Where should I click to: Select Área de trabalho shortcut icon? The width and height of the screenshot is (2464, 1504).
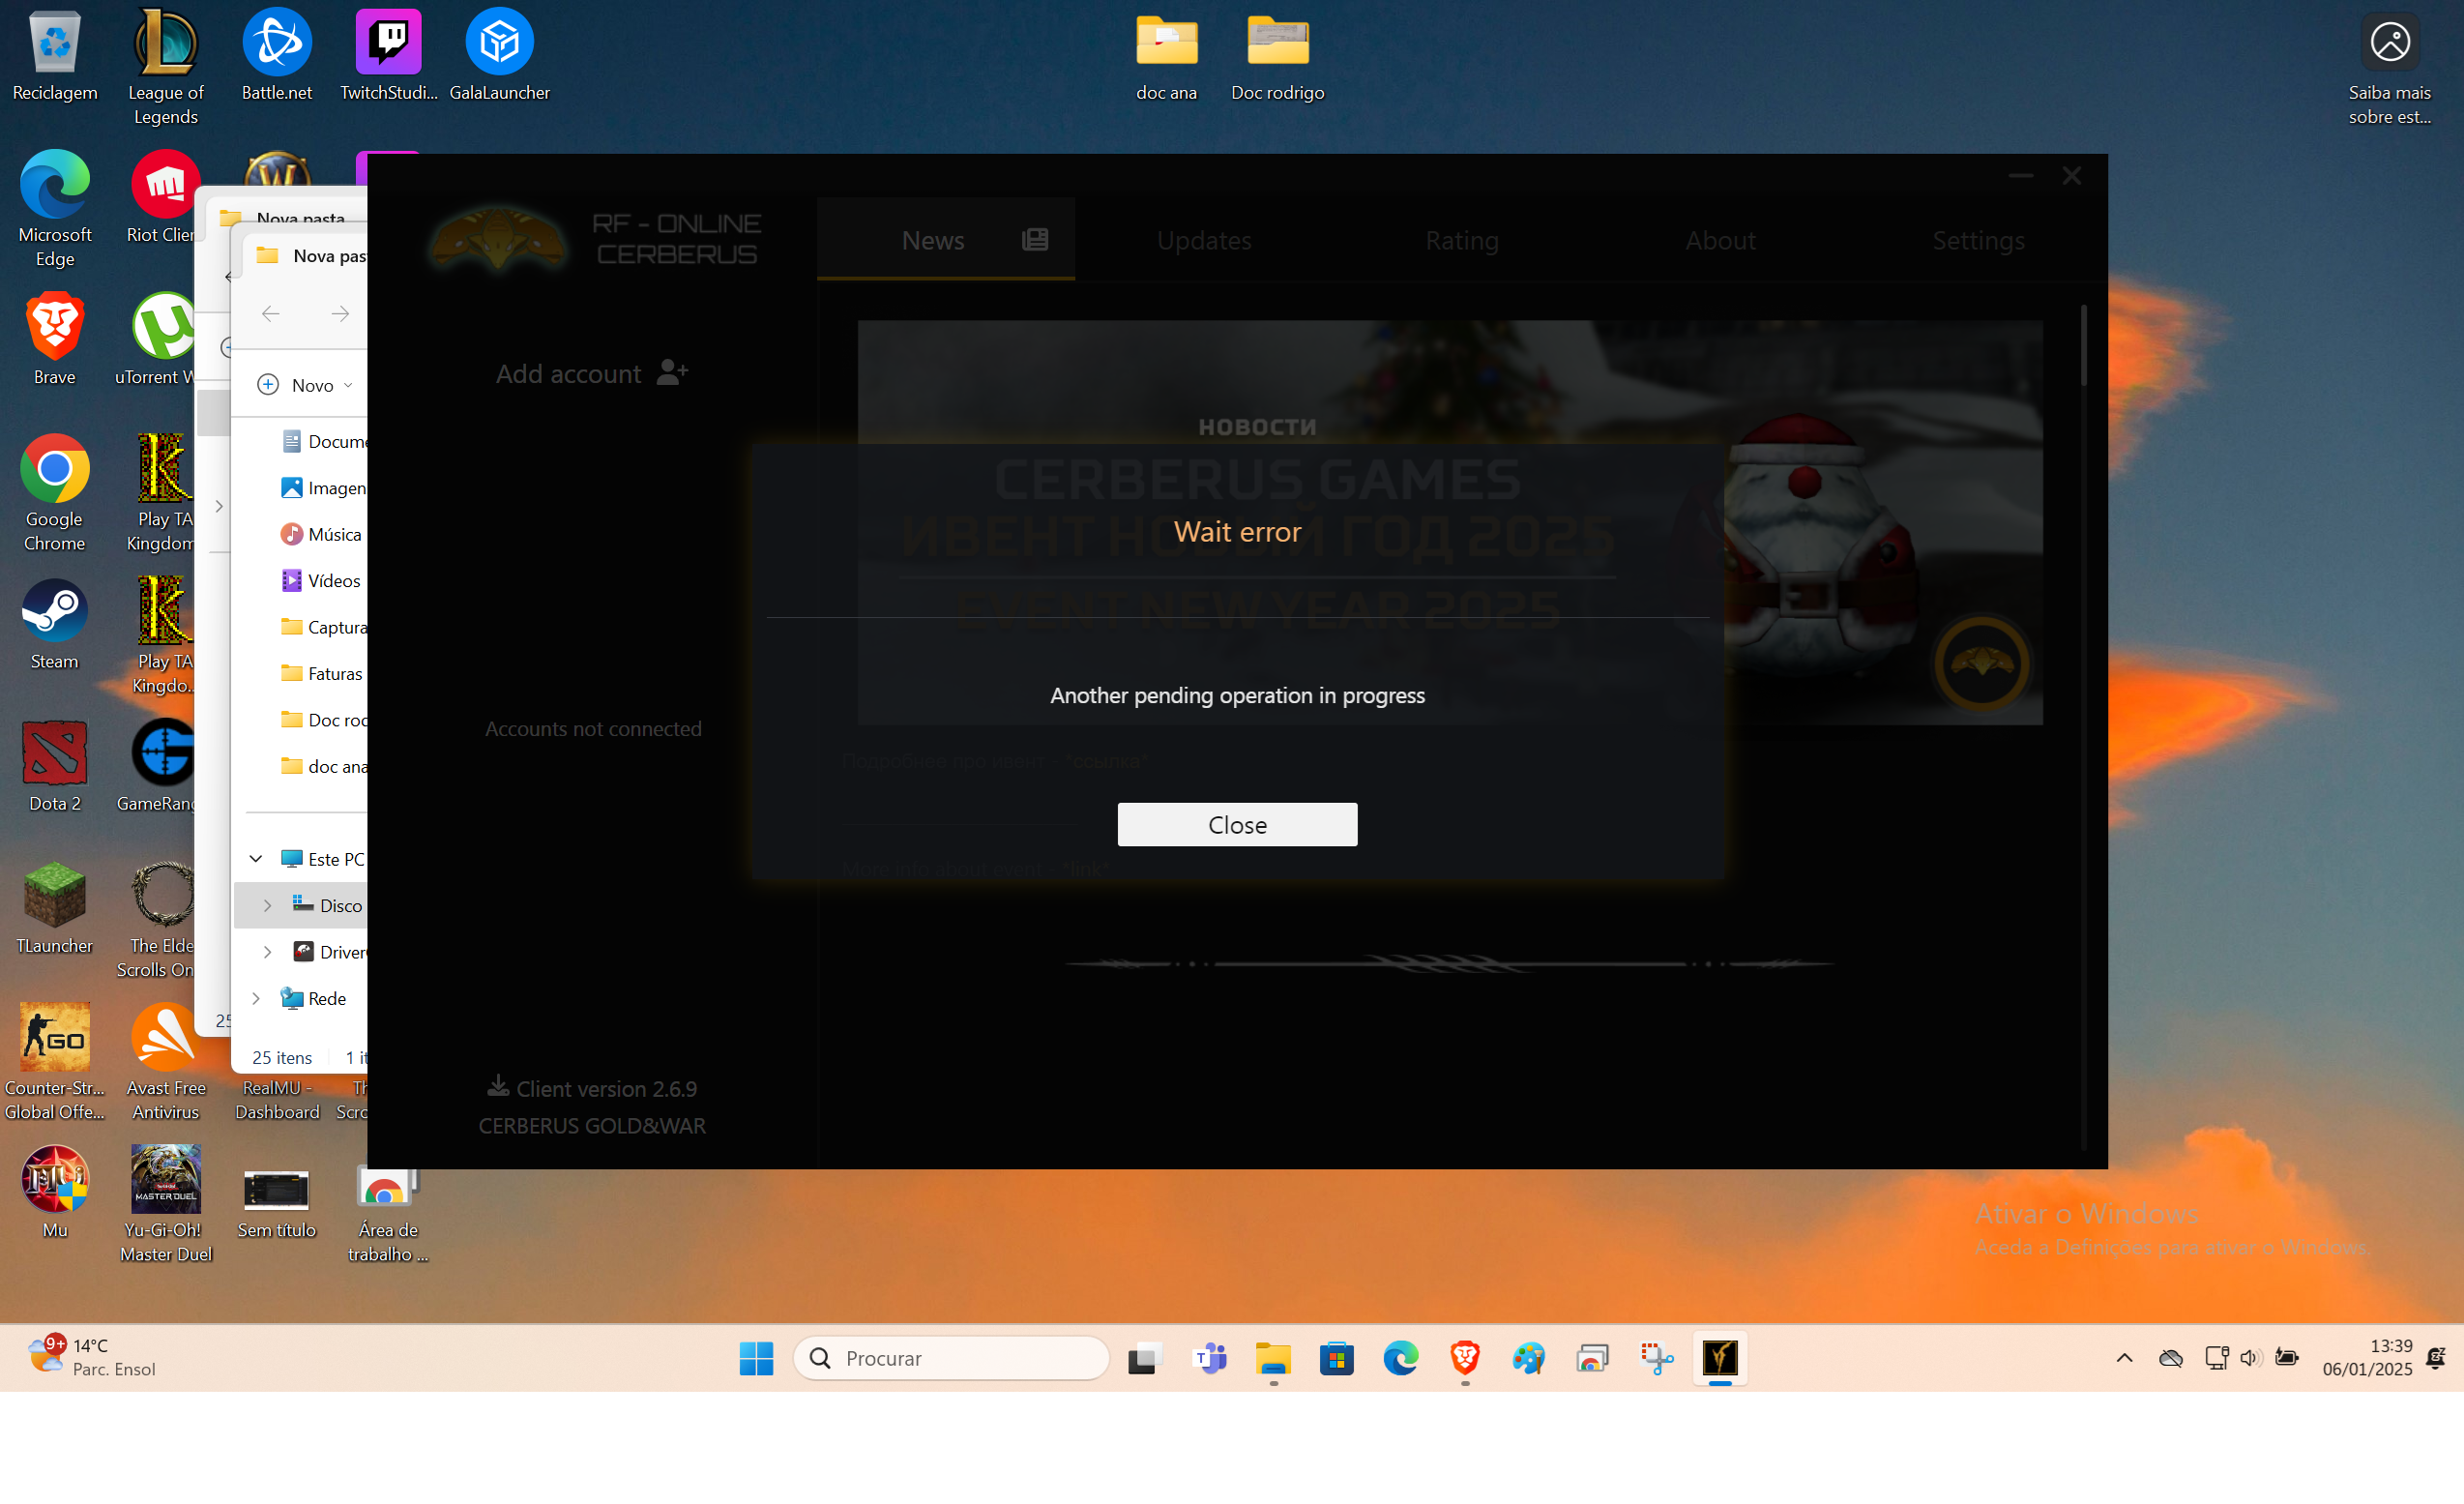point(388,1214)
